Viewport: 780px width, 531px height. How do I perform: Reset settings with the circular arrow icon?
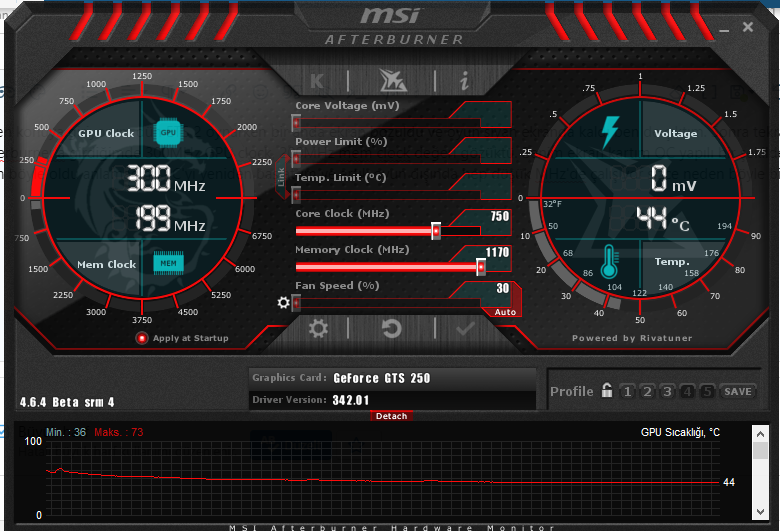(x=391, y=328)
